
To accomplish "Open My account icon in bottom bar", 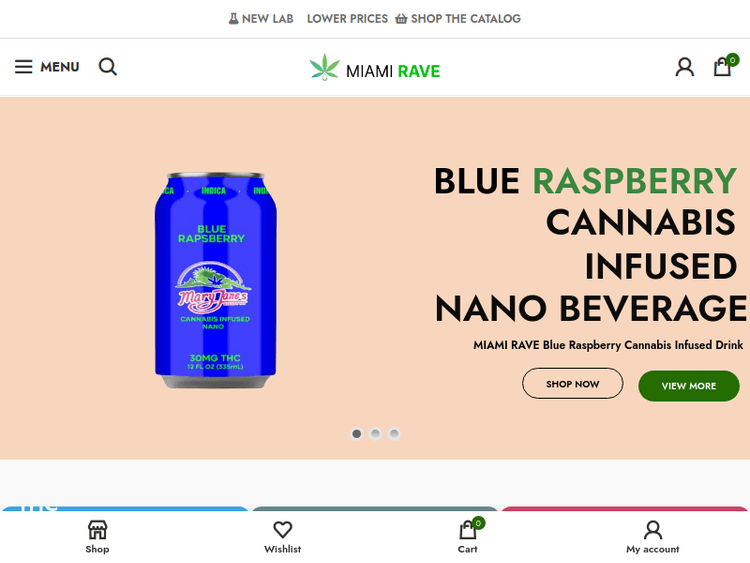I will 653,530.
